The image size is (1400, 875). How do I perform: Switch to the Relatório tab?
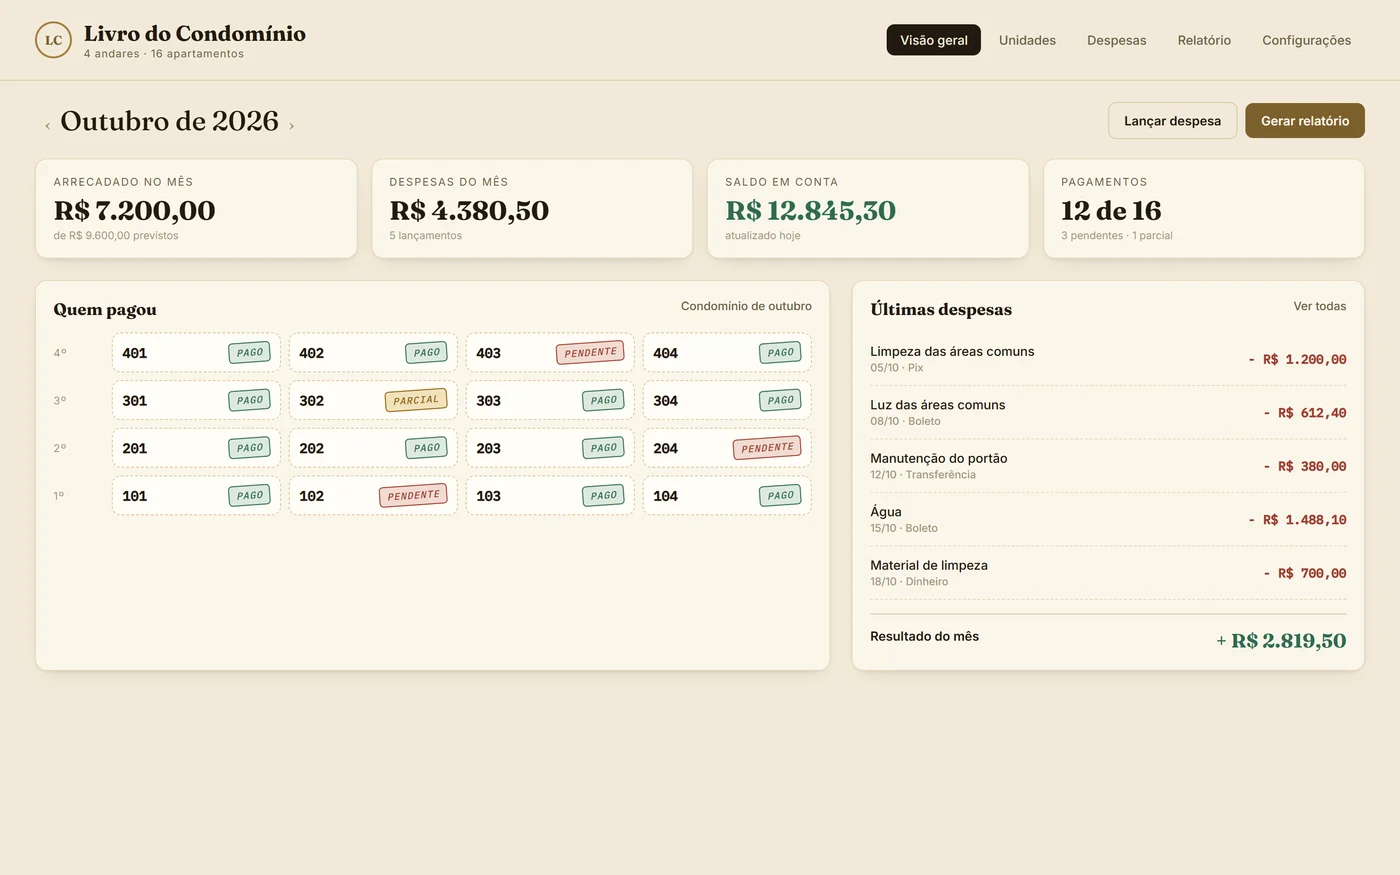1204,40
